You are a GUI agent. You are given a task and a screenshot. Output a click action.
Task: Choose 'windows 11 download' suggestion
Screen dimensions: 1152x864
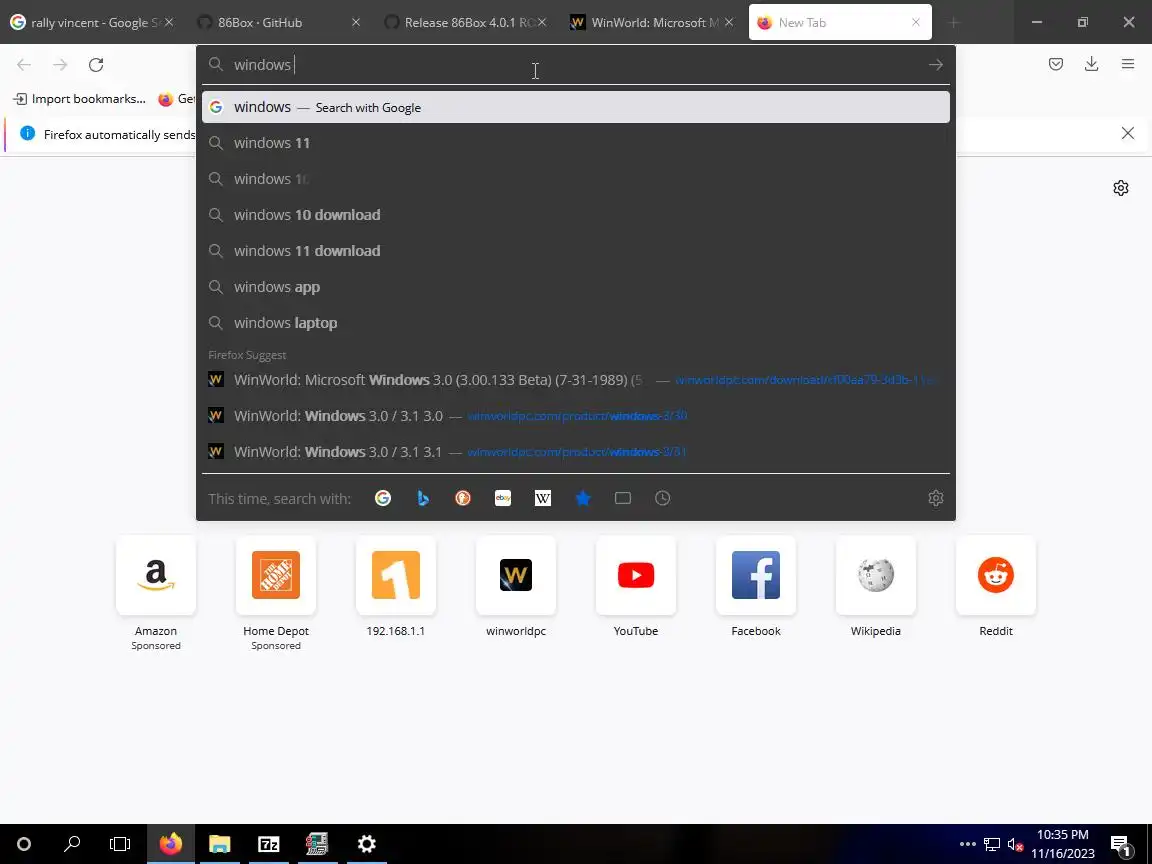[575, 251]
